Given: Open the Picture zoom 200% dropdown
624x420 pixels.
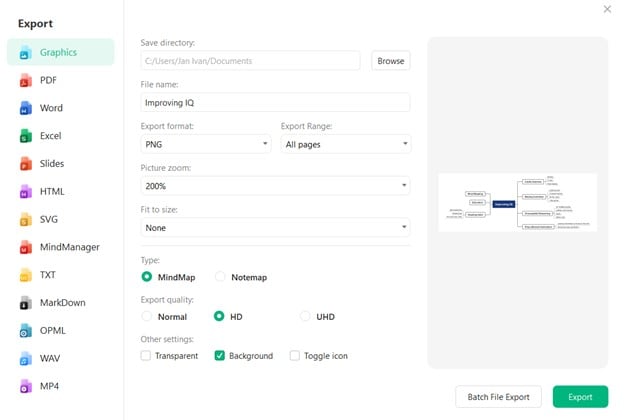Looking at the screenshot, I should coord(275,186).
